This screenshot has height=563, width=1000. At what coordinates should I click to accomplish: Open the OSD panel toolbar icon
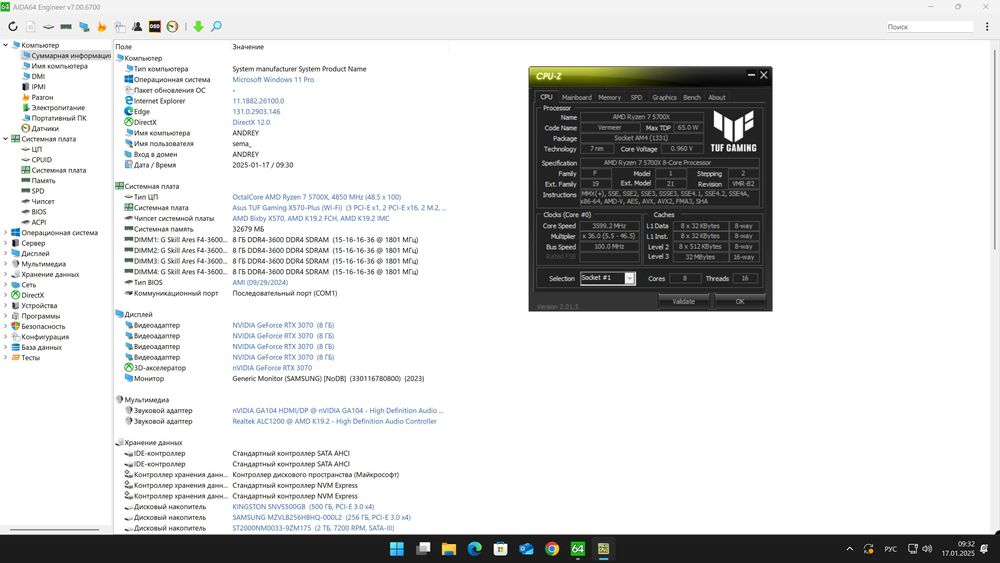tap(154, 27)
